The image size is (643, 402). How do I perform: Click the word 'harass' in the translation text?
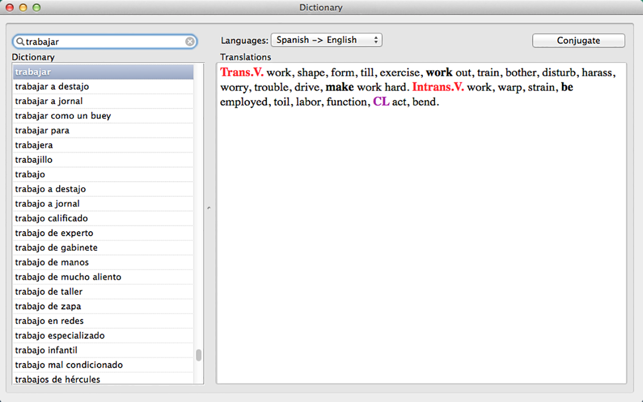tap(597, 73)
